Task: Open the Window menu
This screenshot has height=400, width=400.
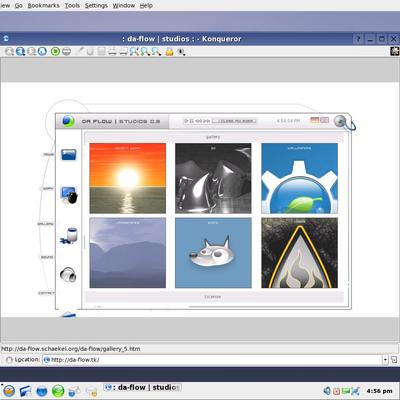Action: coord(124,6)
